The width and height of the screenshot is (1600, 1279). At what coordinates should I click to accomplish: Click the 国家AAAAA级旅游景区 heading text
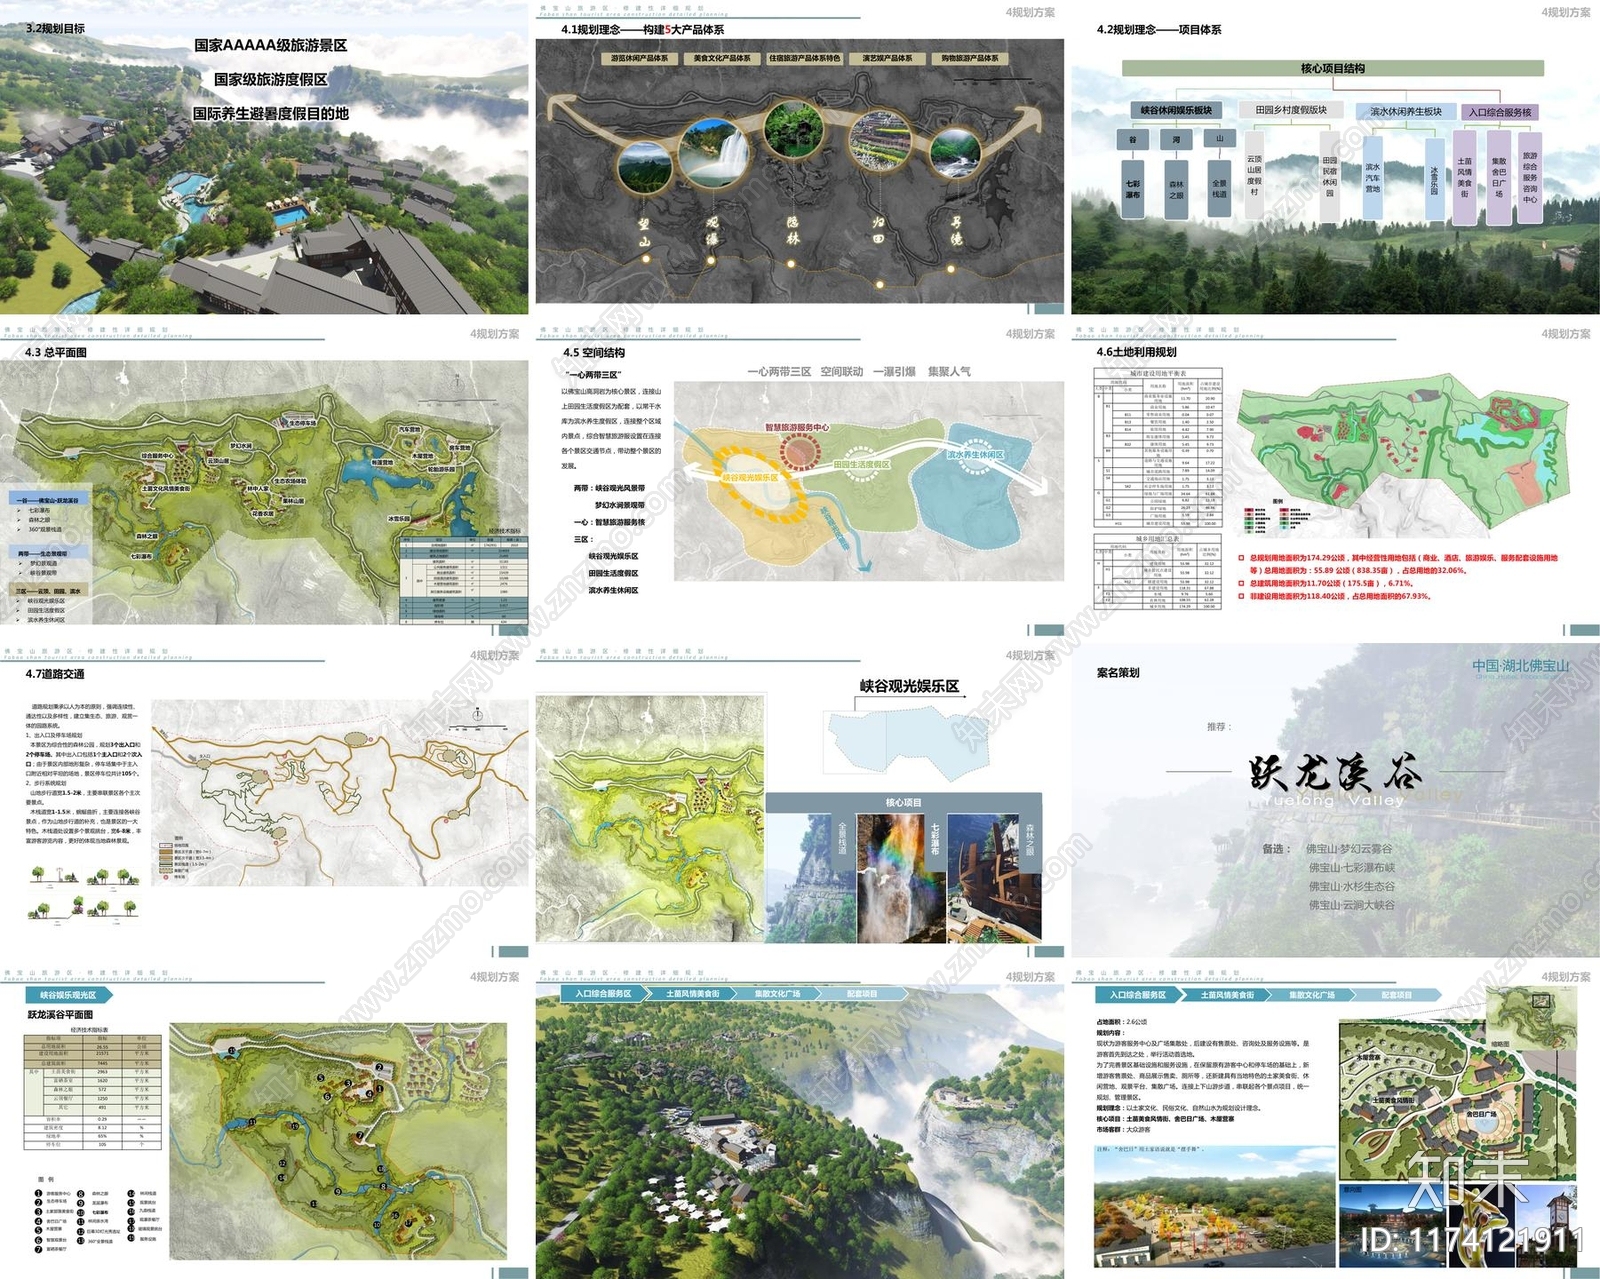[x=270, y=46]
